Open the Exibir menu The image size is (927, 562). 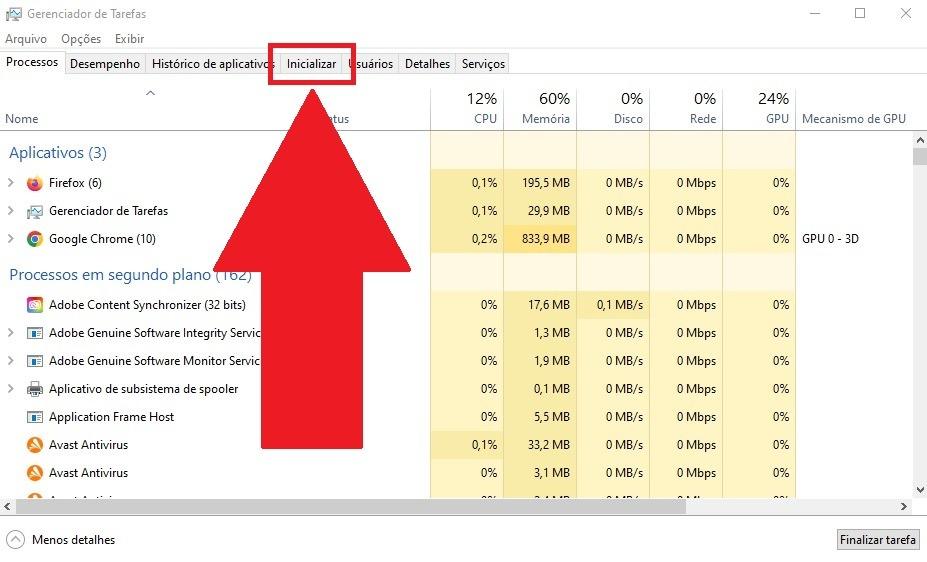[x=129, y=38]
